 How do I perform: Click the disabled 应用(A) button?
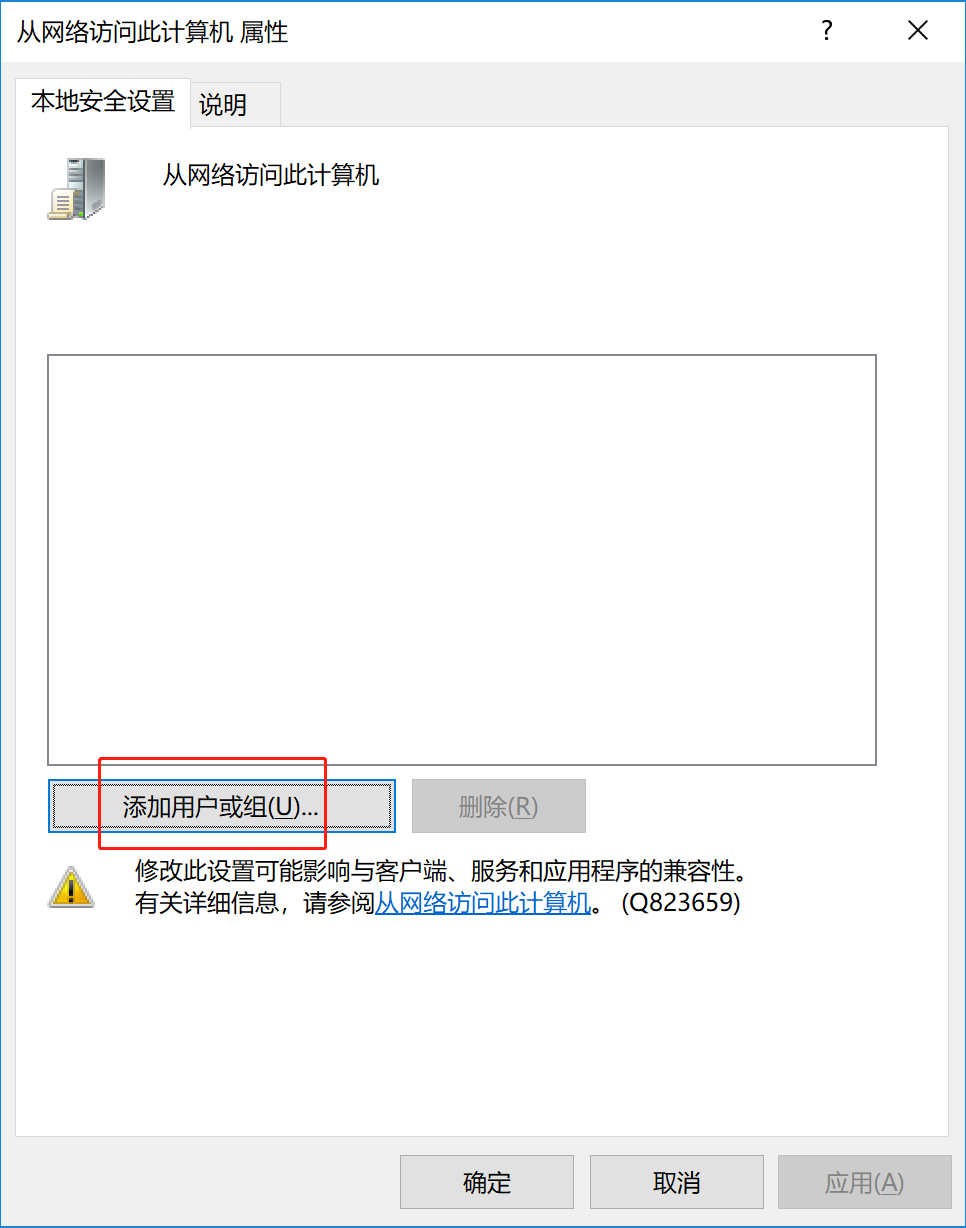(865, 1183)
